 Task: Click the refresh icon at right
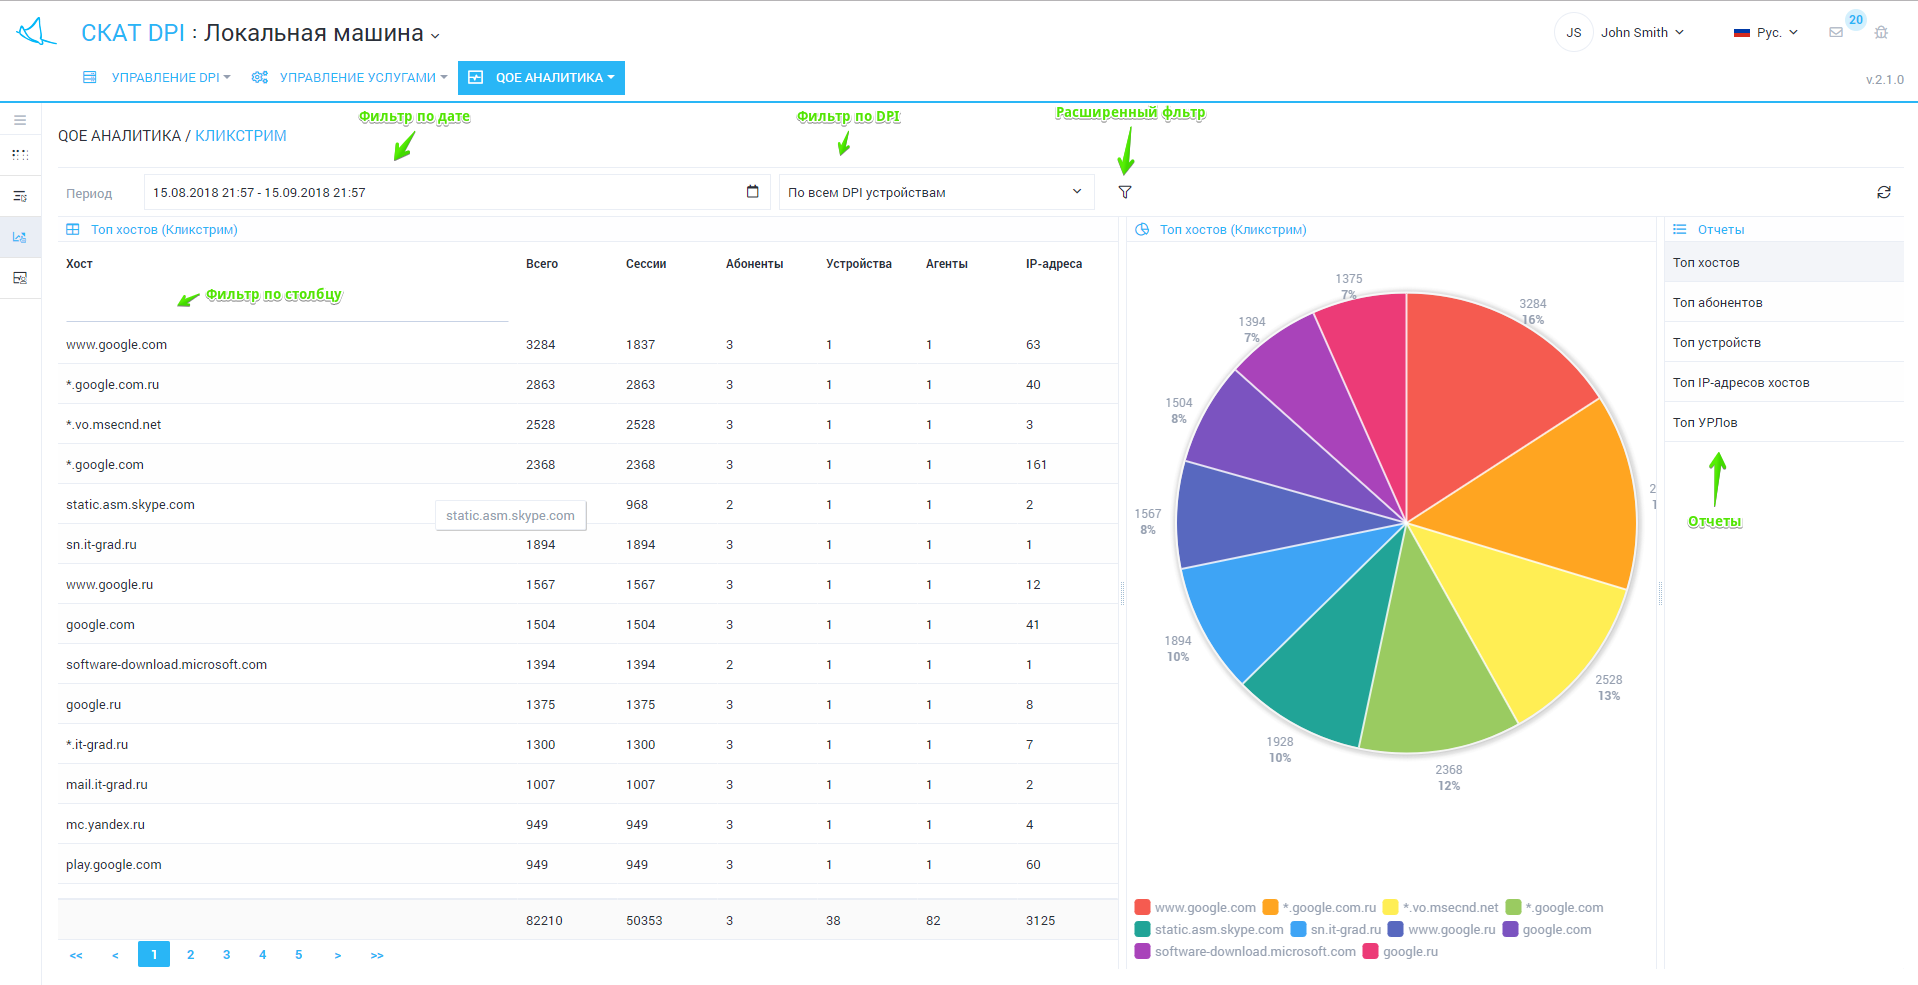click(1884, 192)
